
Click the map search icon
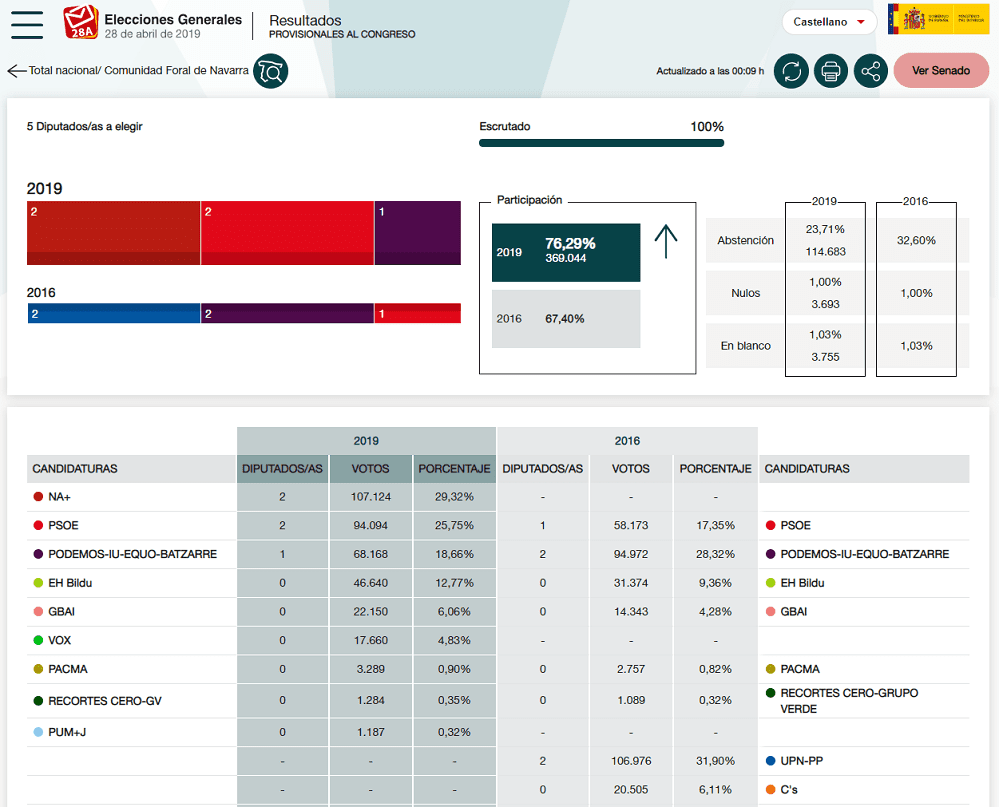pos(270,71)
